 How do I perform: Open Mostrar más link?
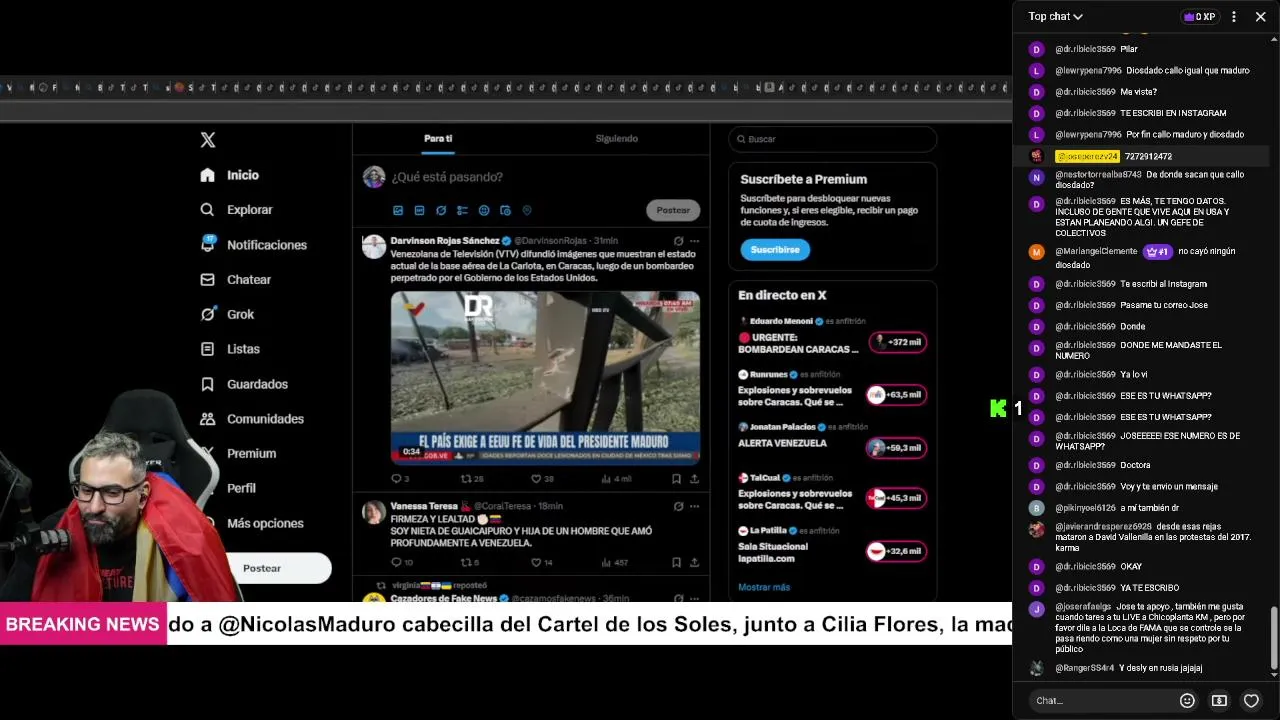tap(764, 587)
